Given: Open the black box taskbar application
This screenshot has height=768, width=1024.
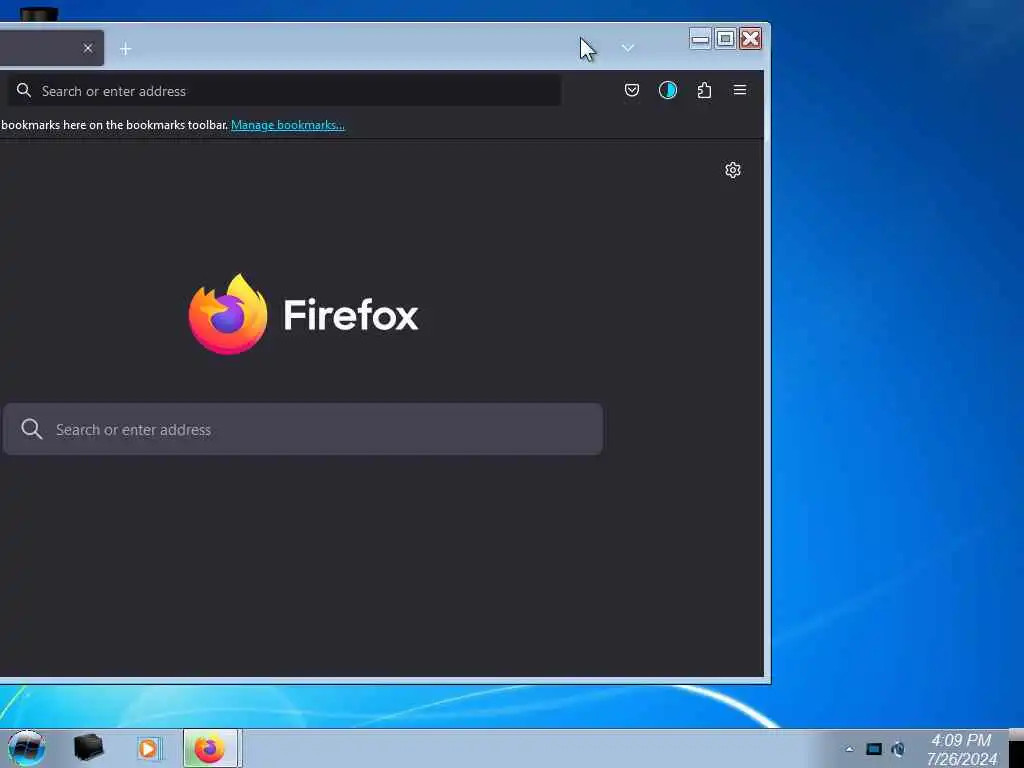Looking at the screenshot, I should pos(88,748).
